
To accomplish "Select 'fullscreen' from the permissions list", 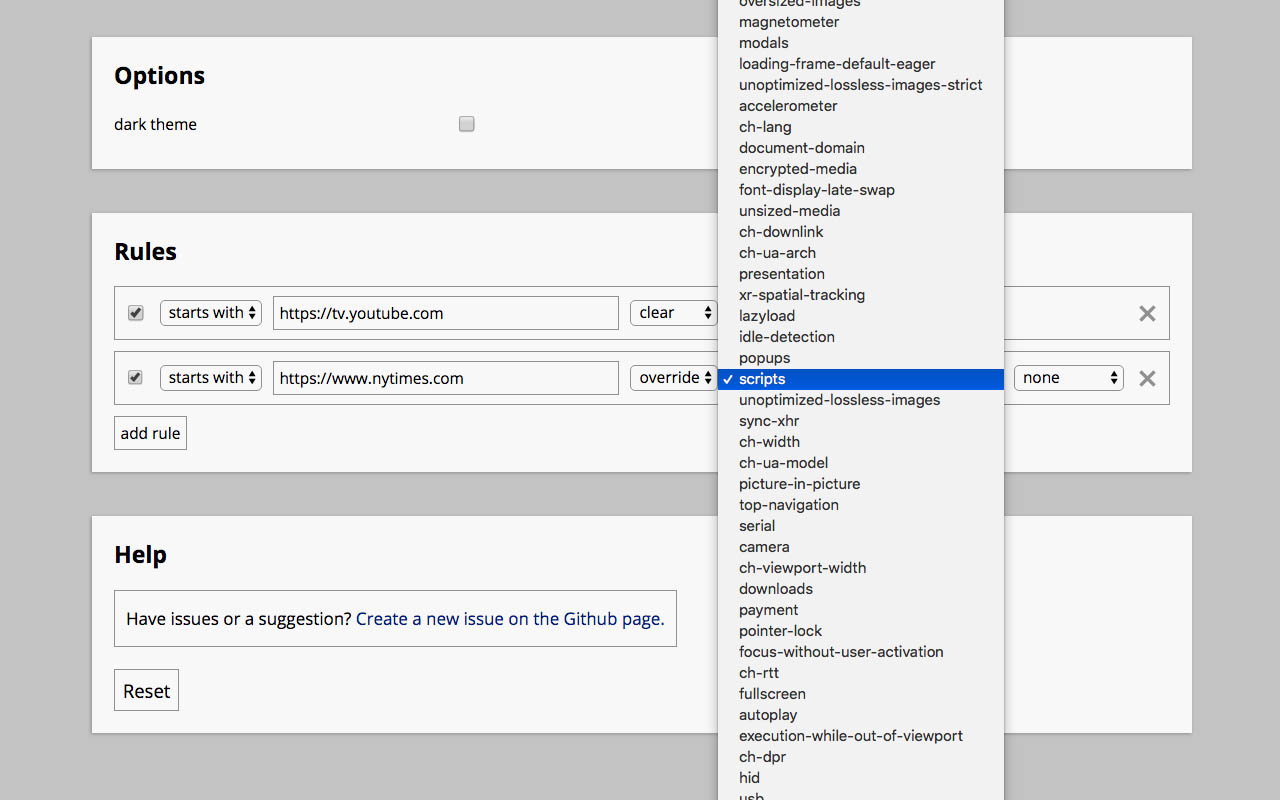I will [x=772, y=693].
